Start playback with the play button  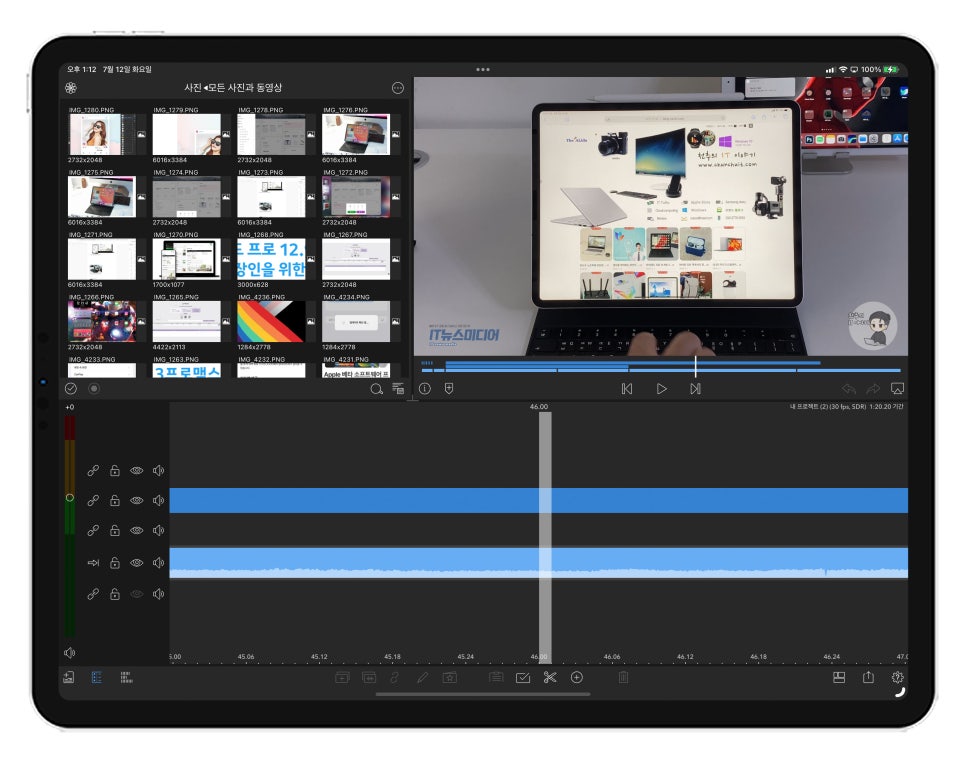(x=662, y=389)
